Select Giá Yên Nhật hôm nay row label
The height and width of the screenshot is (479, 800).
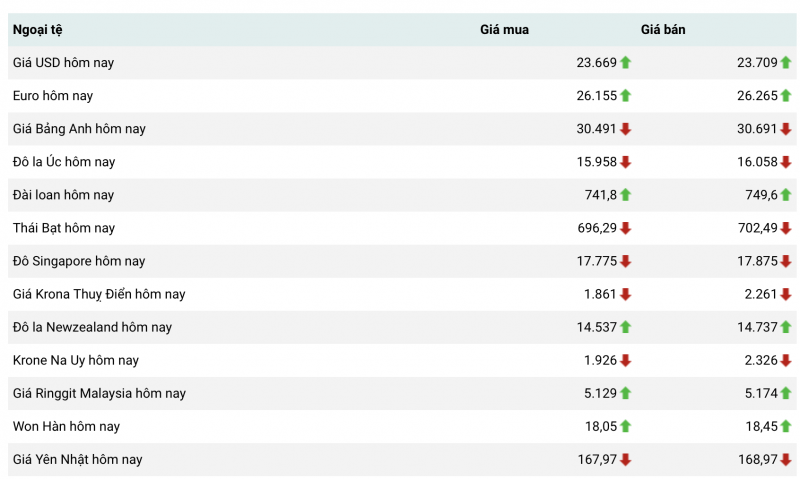(77, 459)
